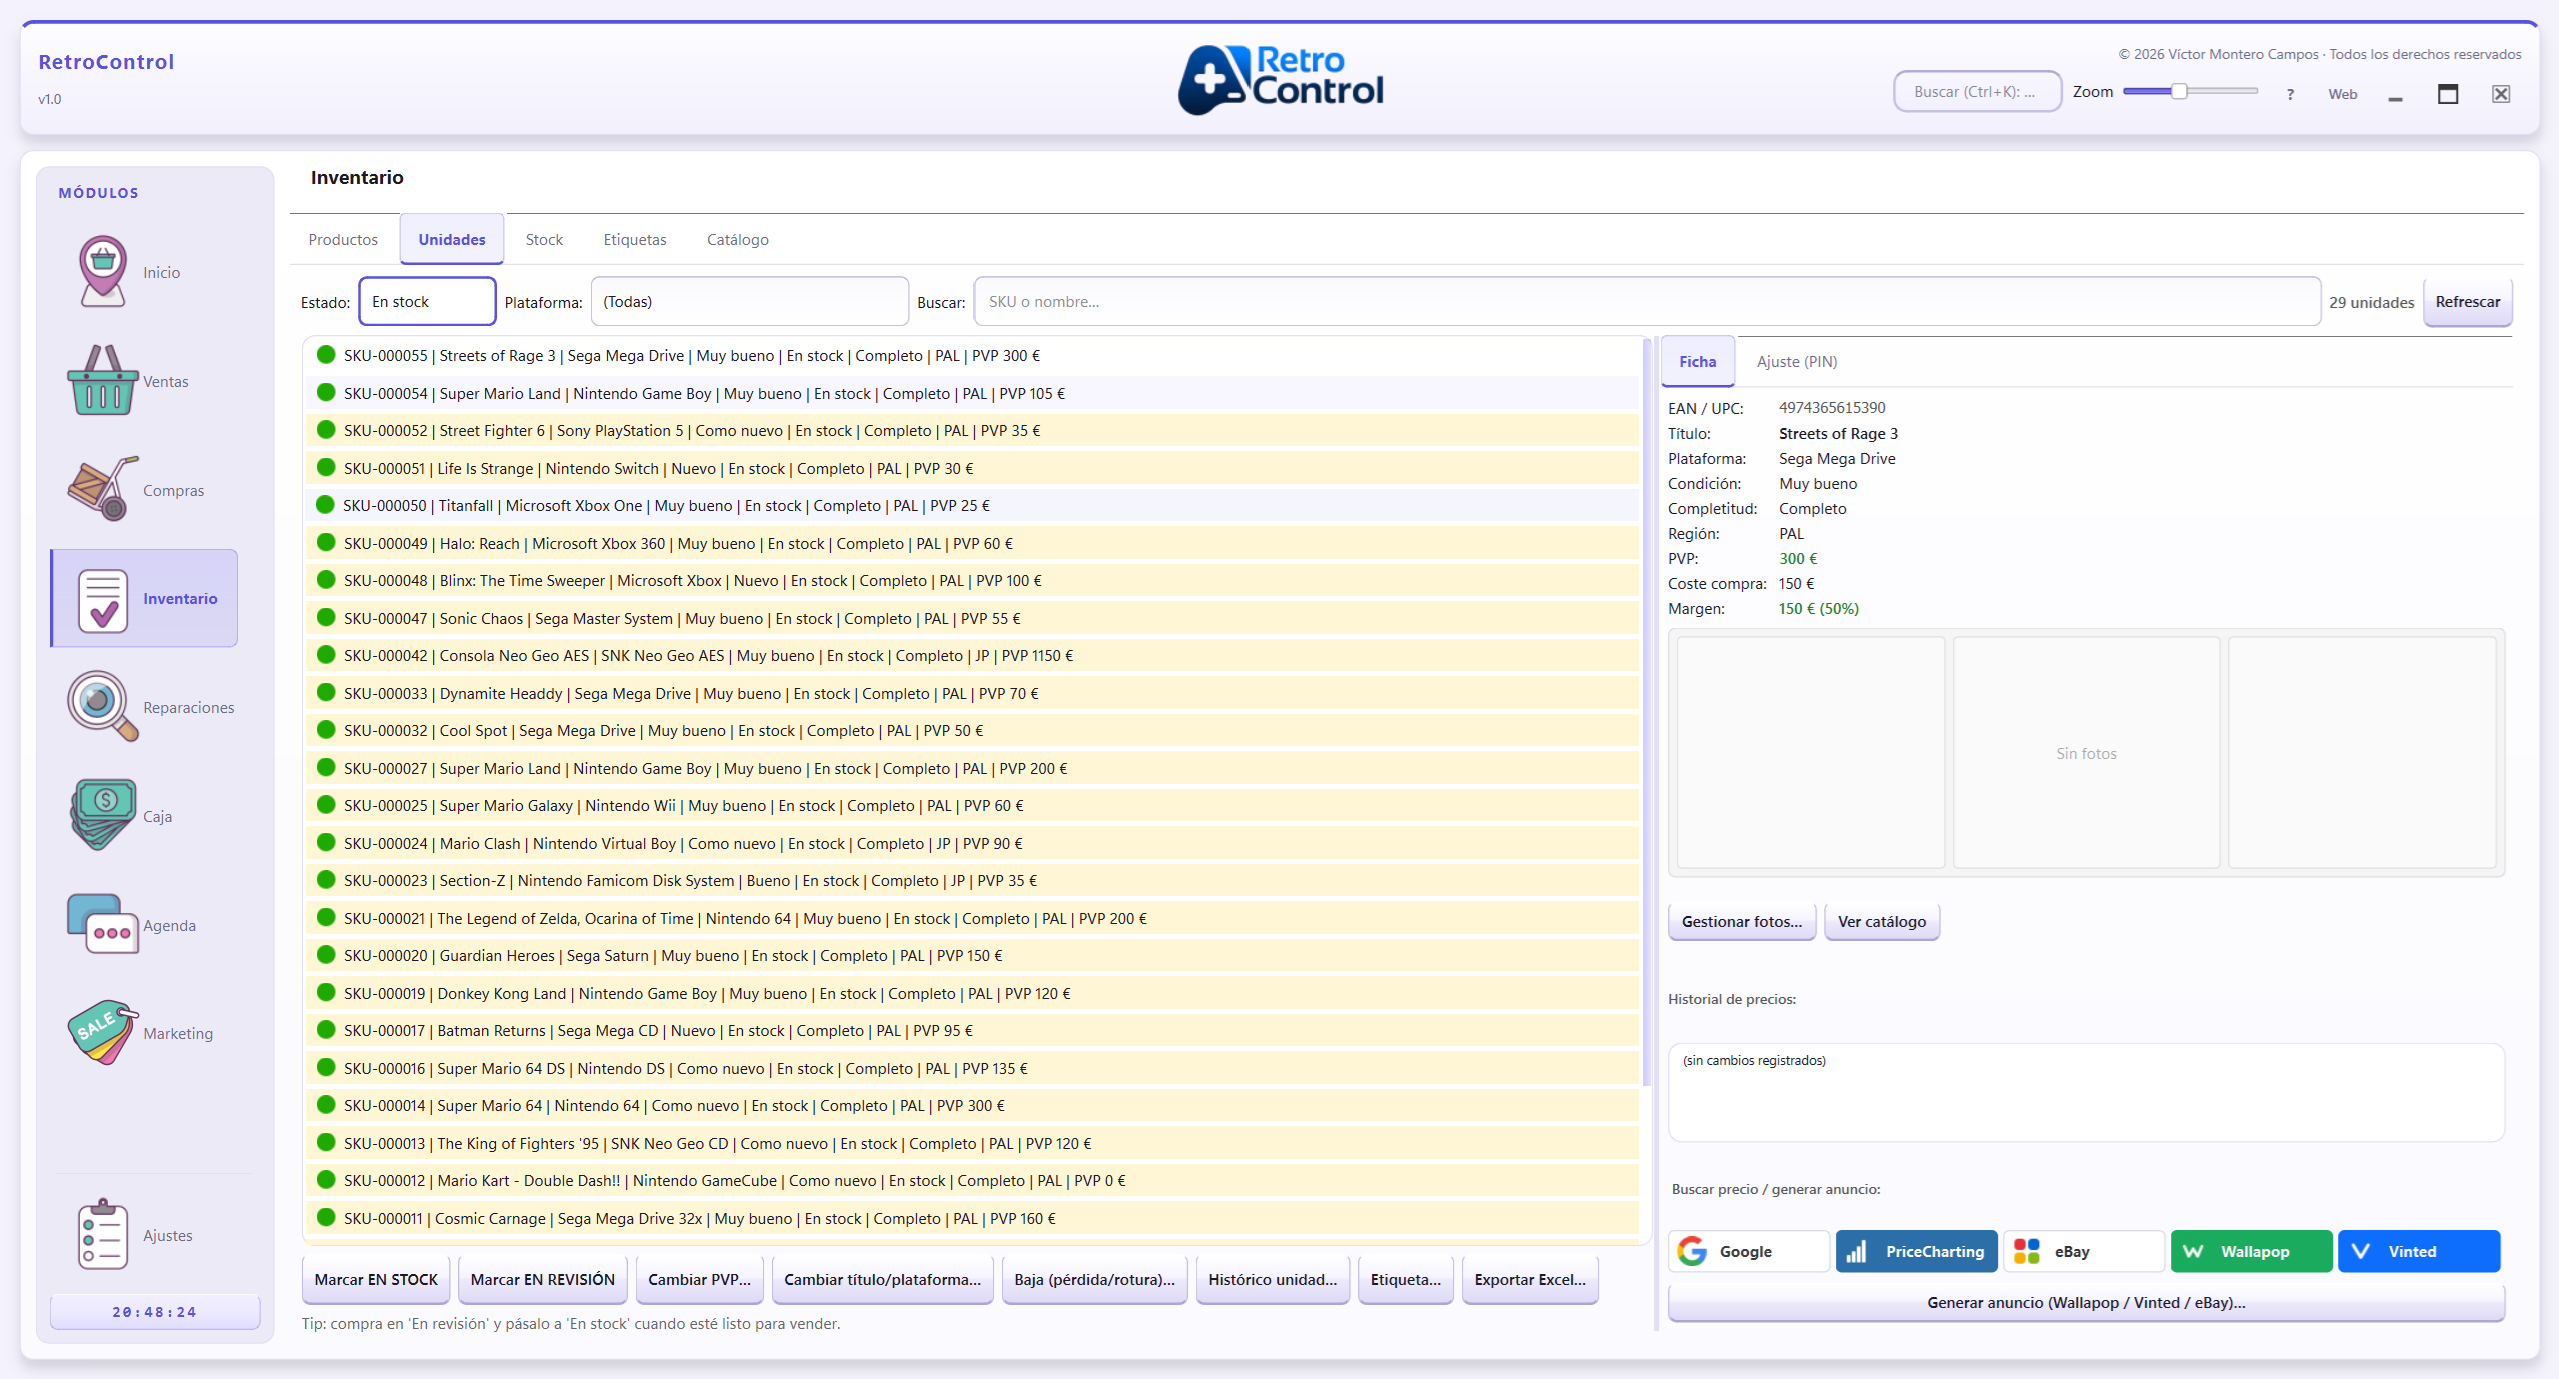Open Agenda chat bubble icon
2559x1379 pixels.
click(102, 924)
